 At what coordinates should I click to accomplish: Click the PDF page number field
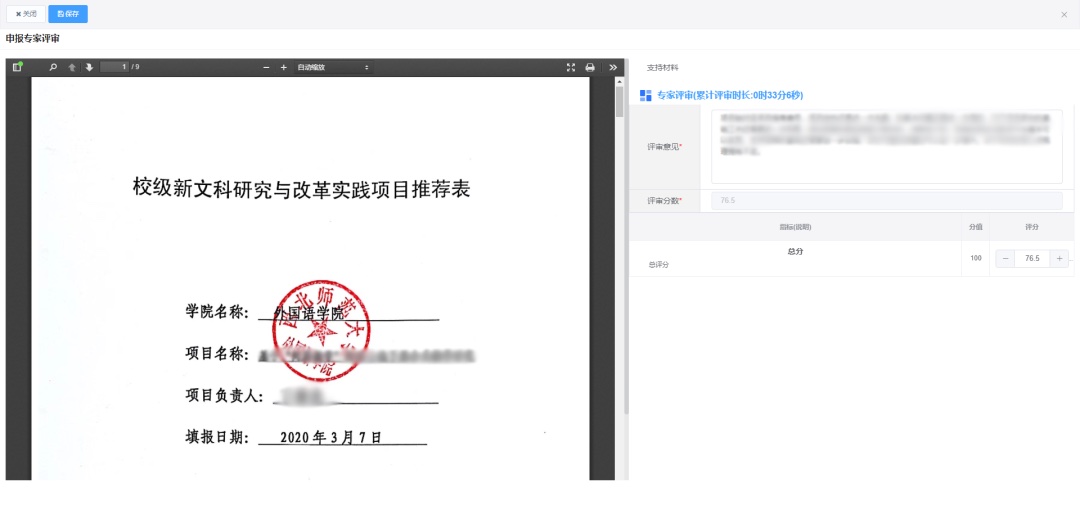pyautogui.click(x=115, y=67)
